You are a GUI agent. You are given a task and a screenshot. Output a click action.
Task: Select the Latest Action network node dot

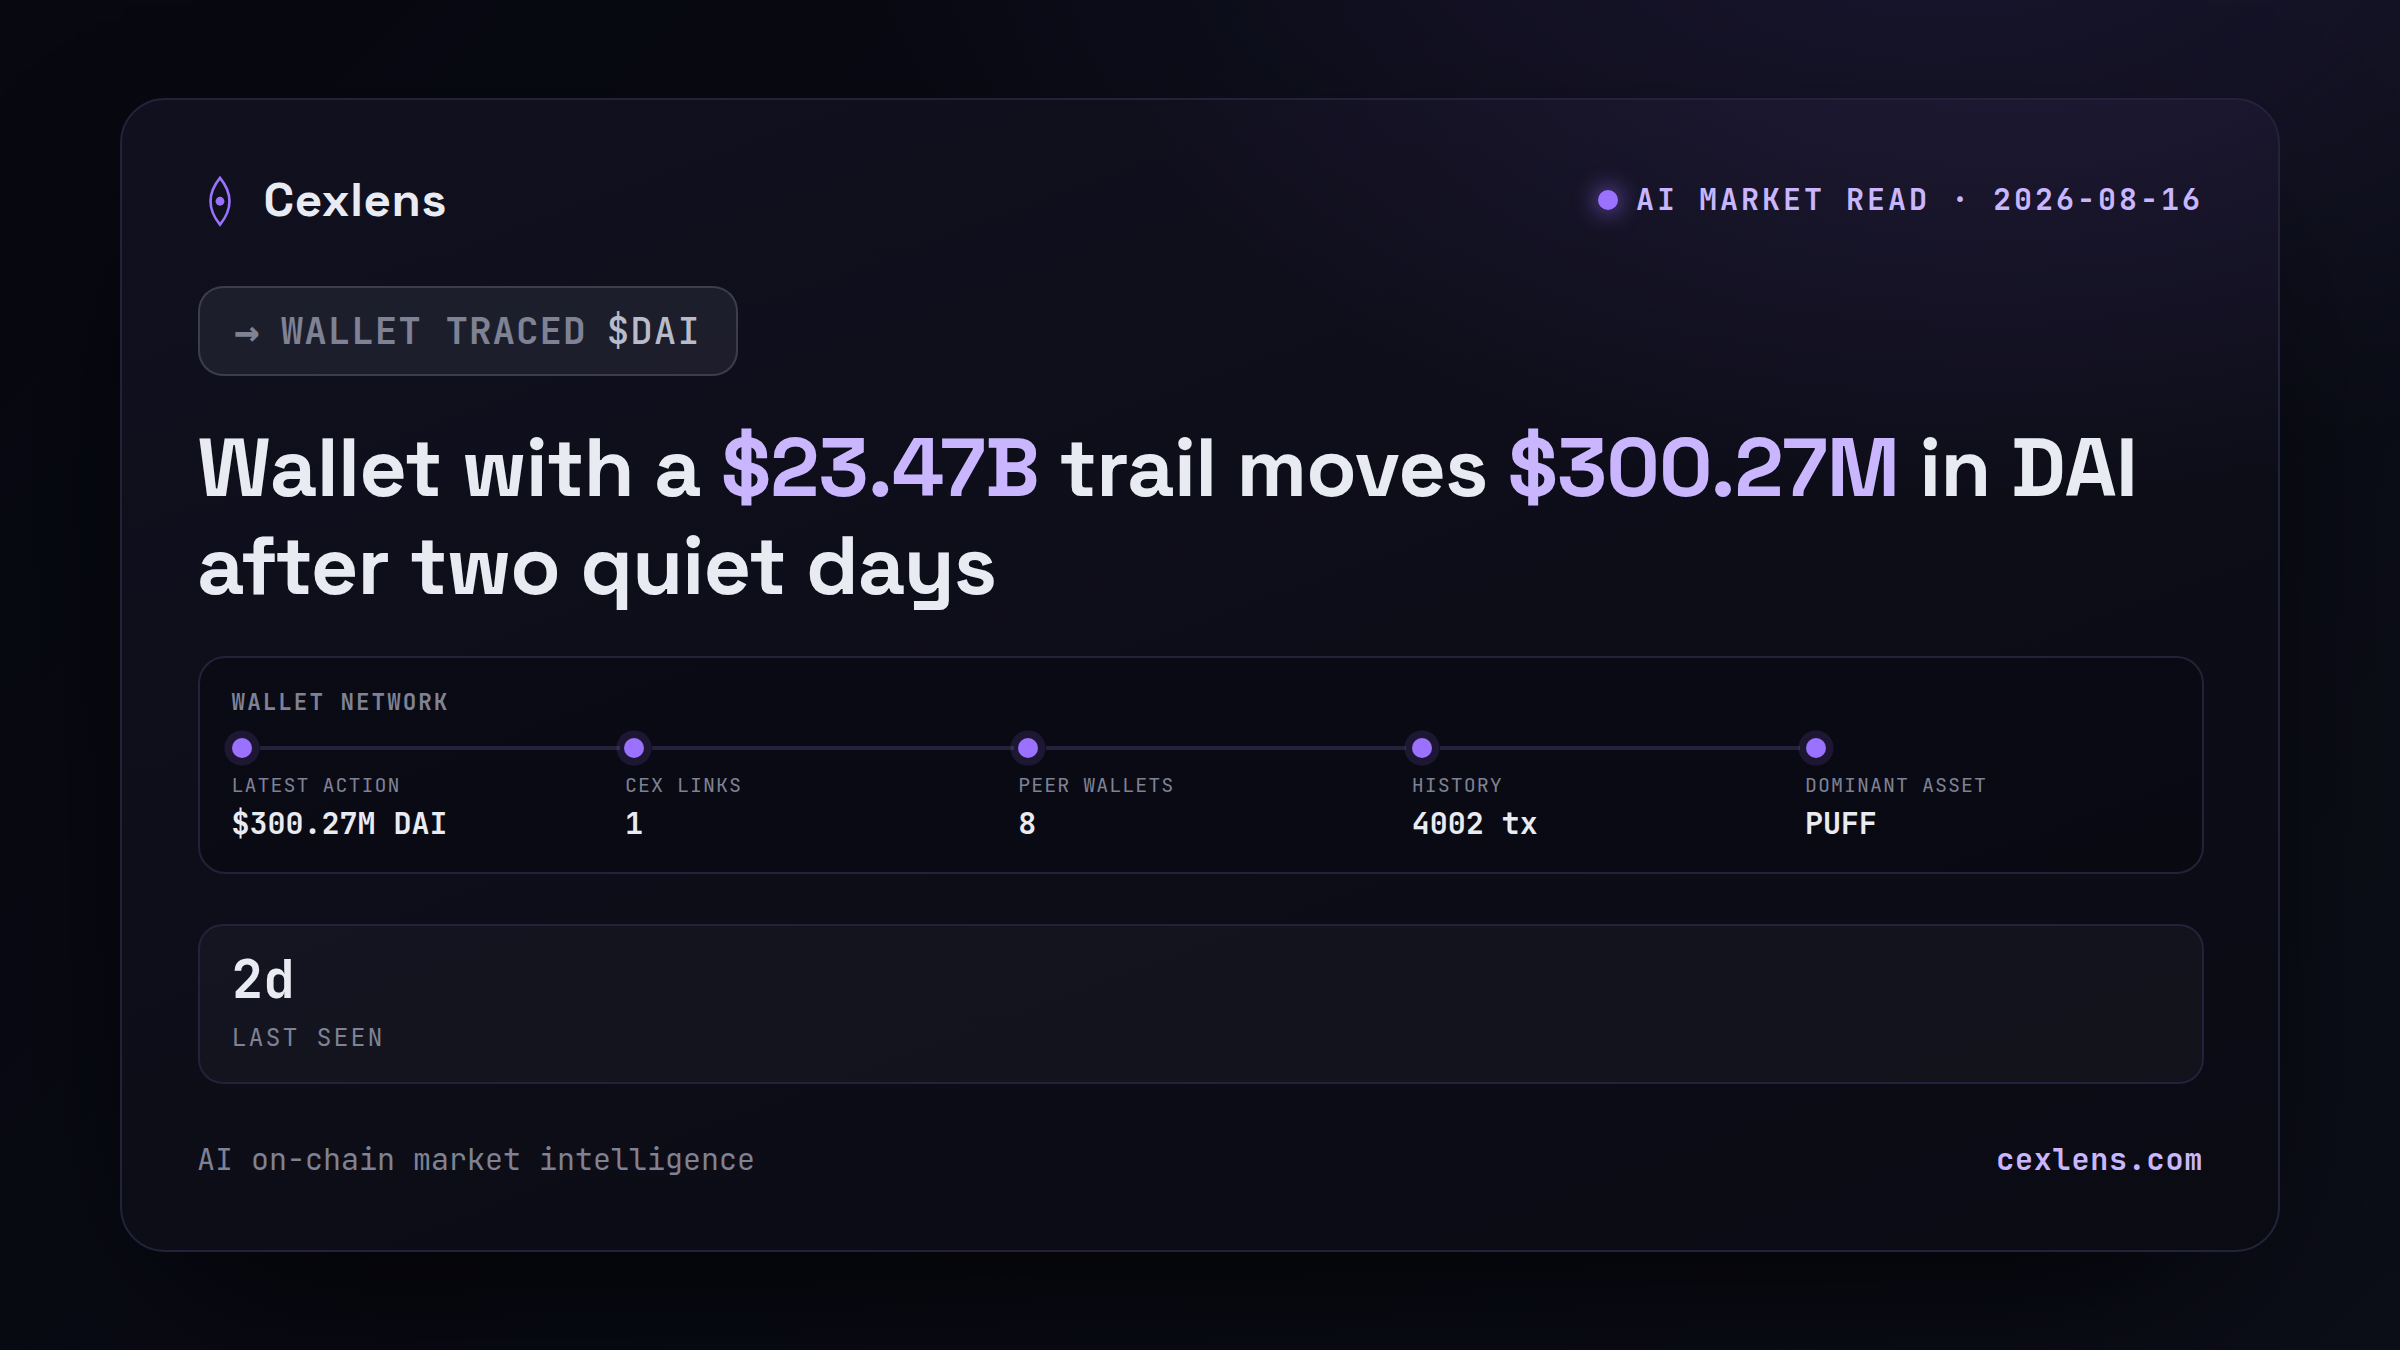pyautogui.click(x=242, y=747)
